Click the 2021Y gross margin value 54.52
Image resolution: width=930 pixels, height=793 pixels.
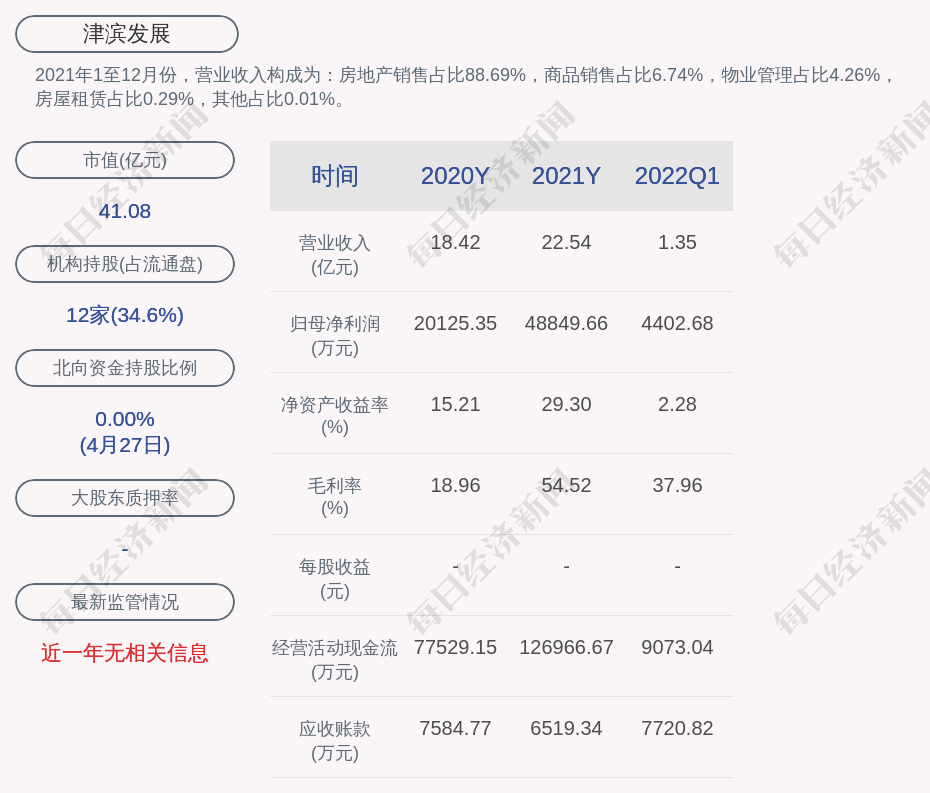coord(566,485)
